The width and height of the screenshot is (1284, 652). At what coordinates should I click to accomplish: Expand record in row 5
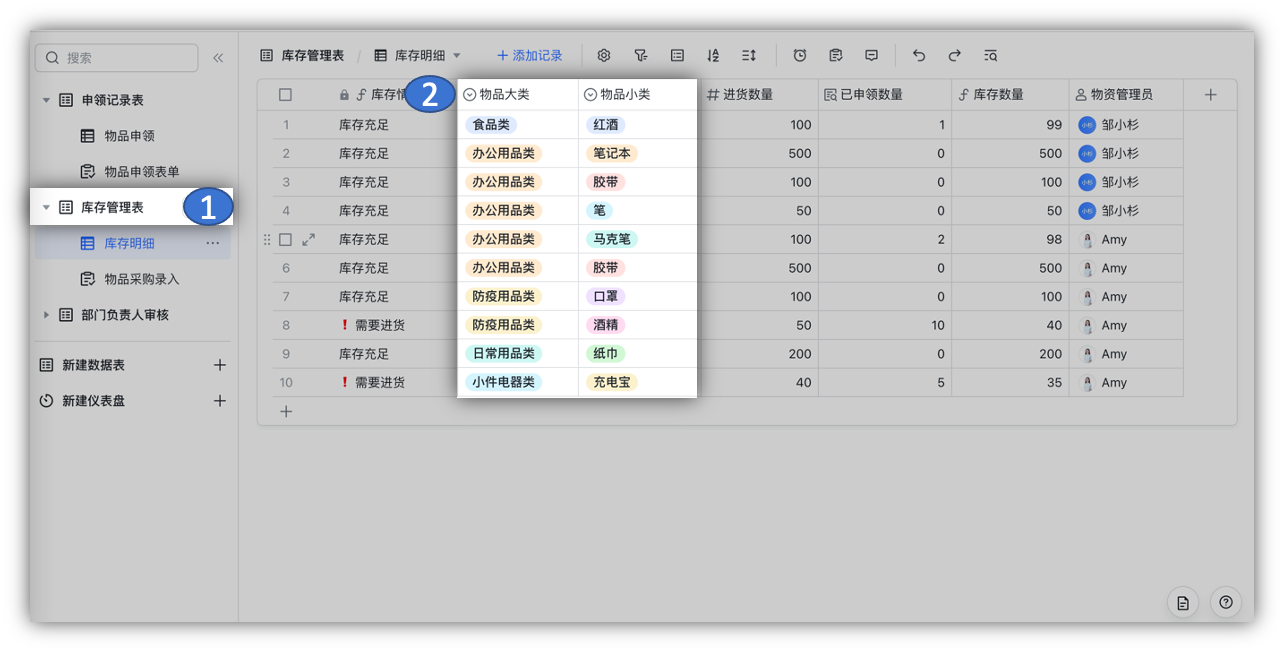click(x=308, y=240)
